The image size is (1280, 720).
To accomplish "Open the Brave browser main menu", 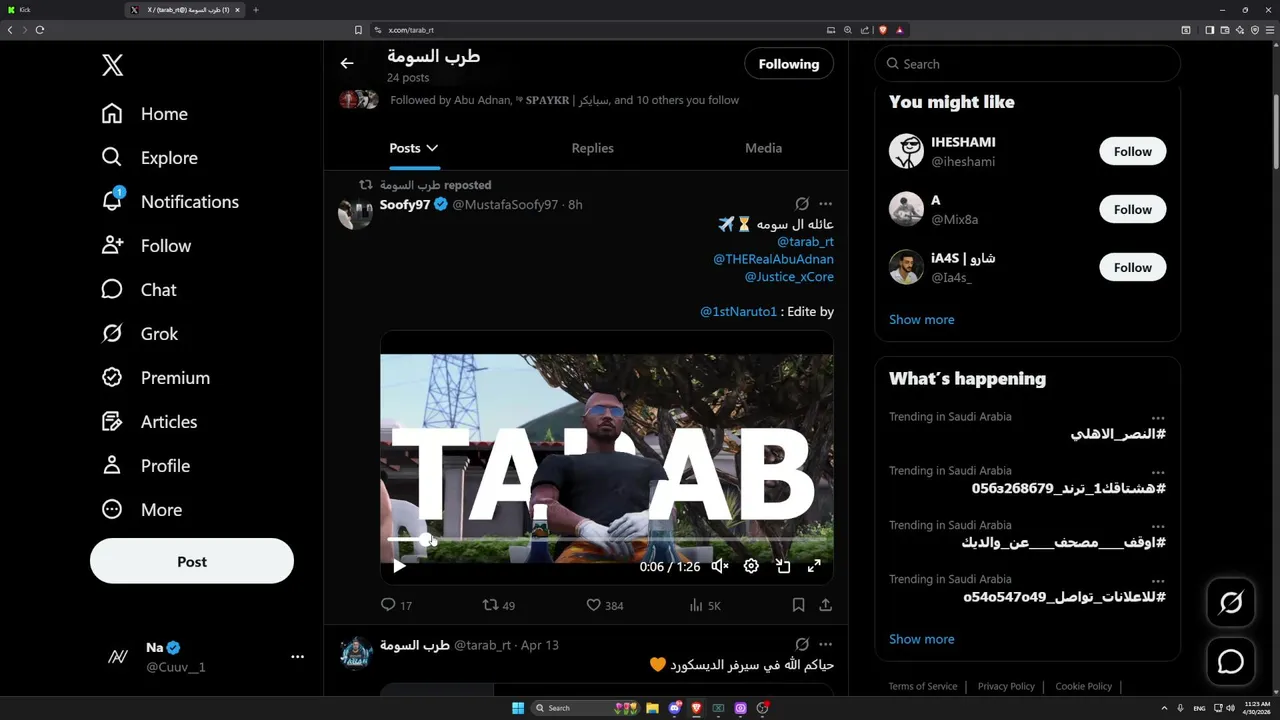I will 1270,30.
